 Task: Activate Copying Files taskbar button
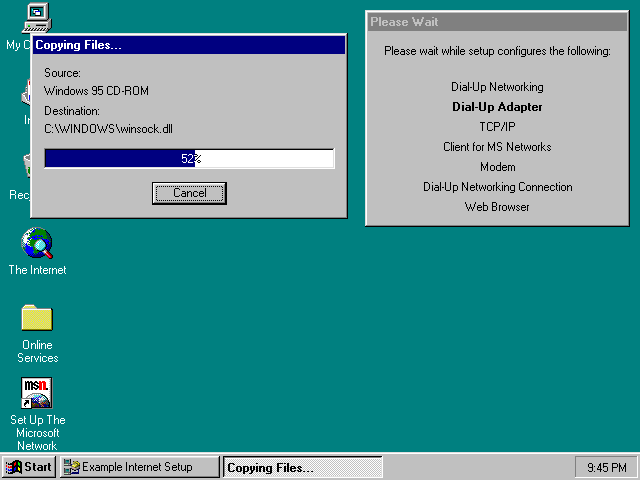coord(302,467)
